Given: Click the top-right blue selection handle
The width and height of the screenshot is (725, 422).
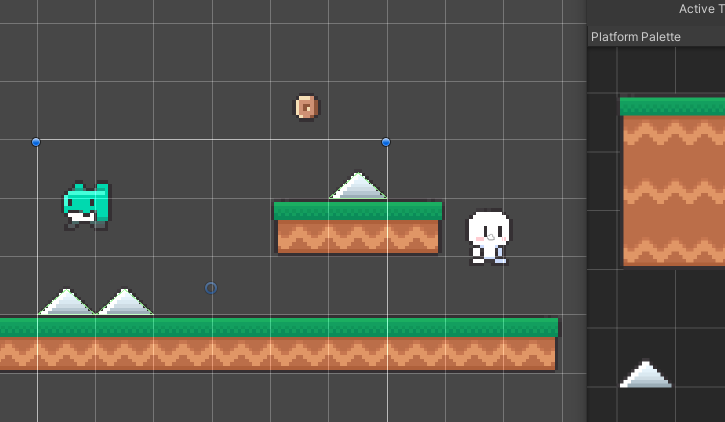Looking at the screenshot, I should point(386,142).
